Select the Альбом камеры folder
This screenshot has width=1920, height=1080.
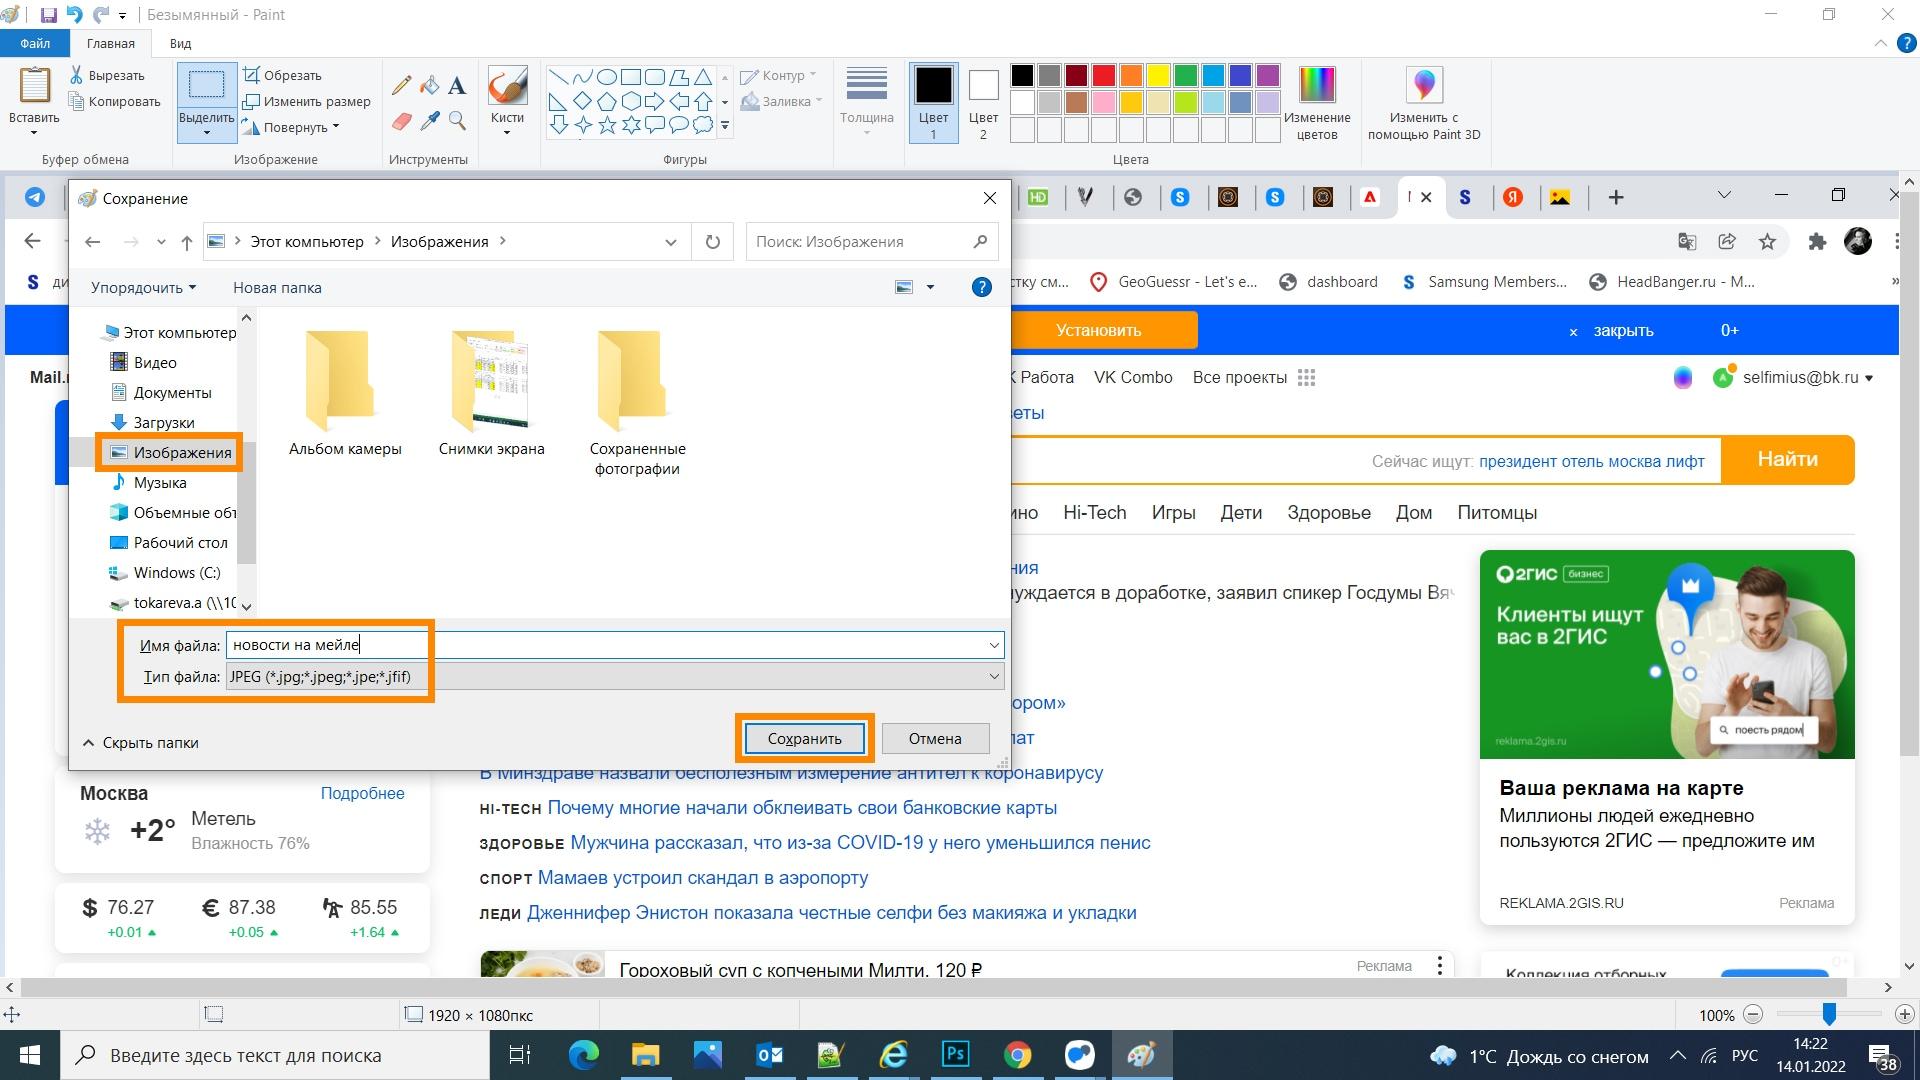click(x=345, y=394)
